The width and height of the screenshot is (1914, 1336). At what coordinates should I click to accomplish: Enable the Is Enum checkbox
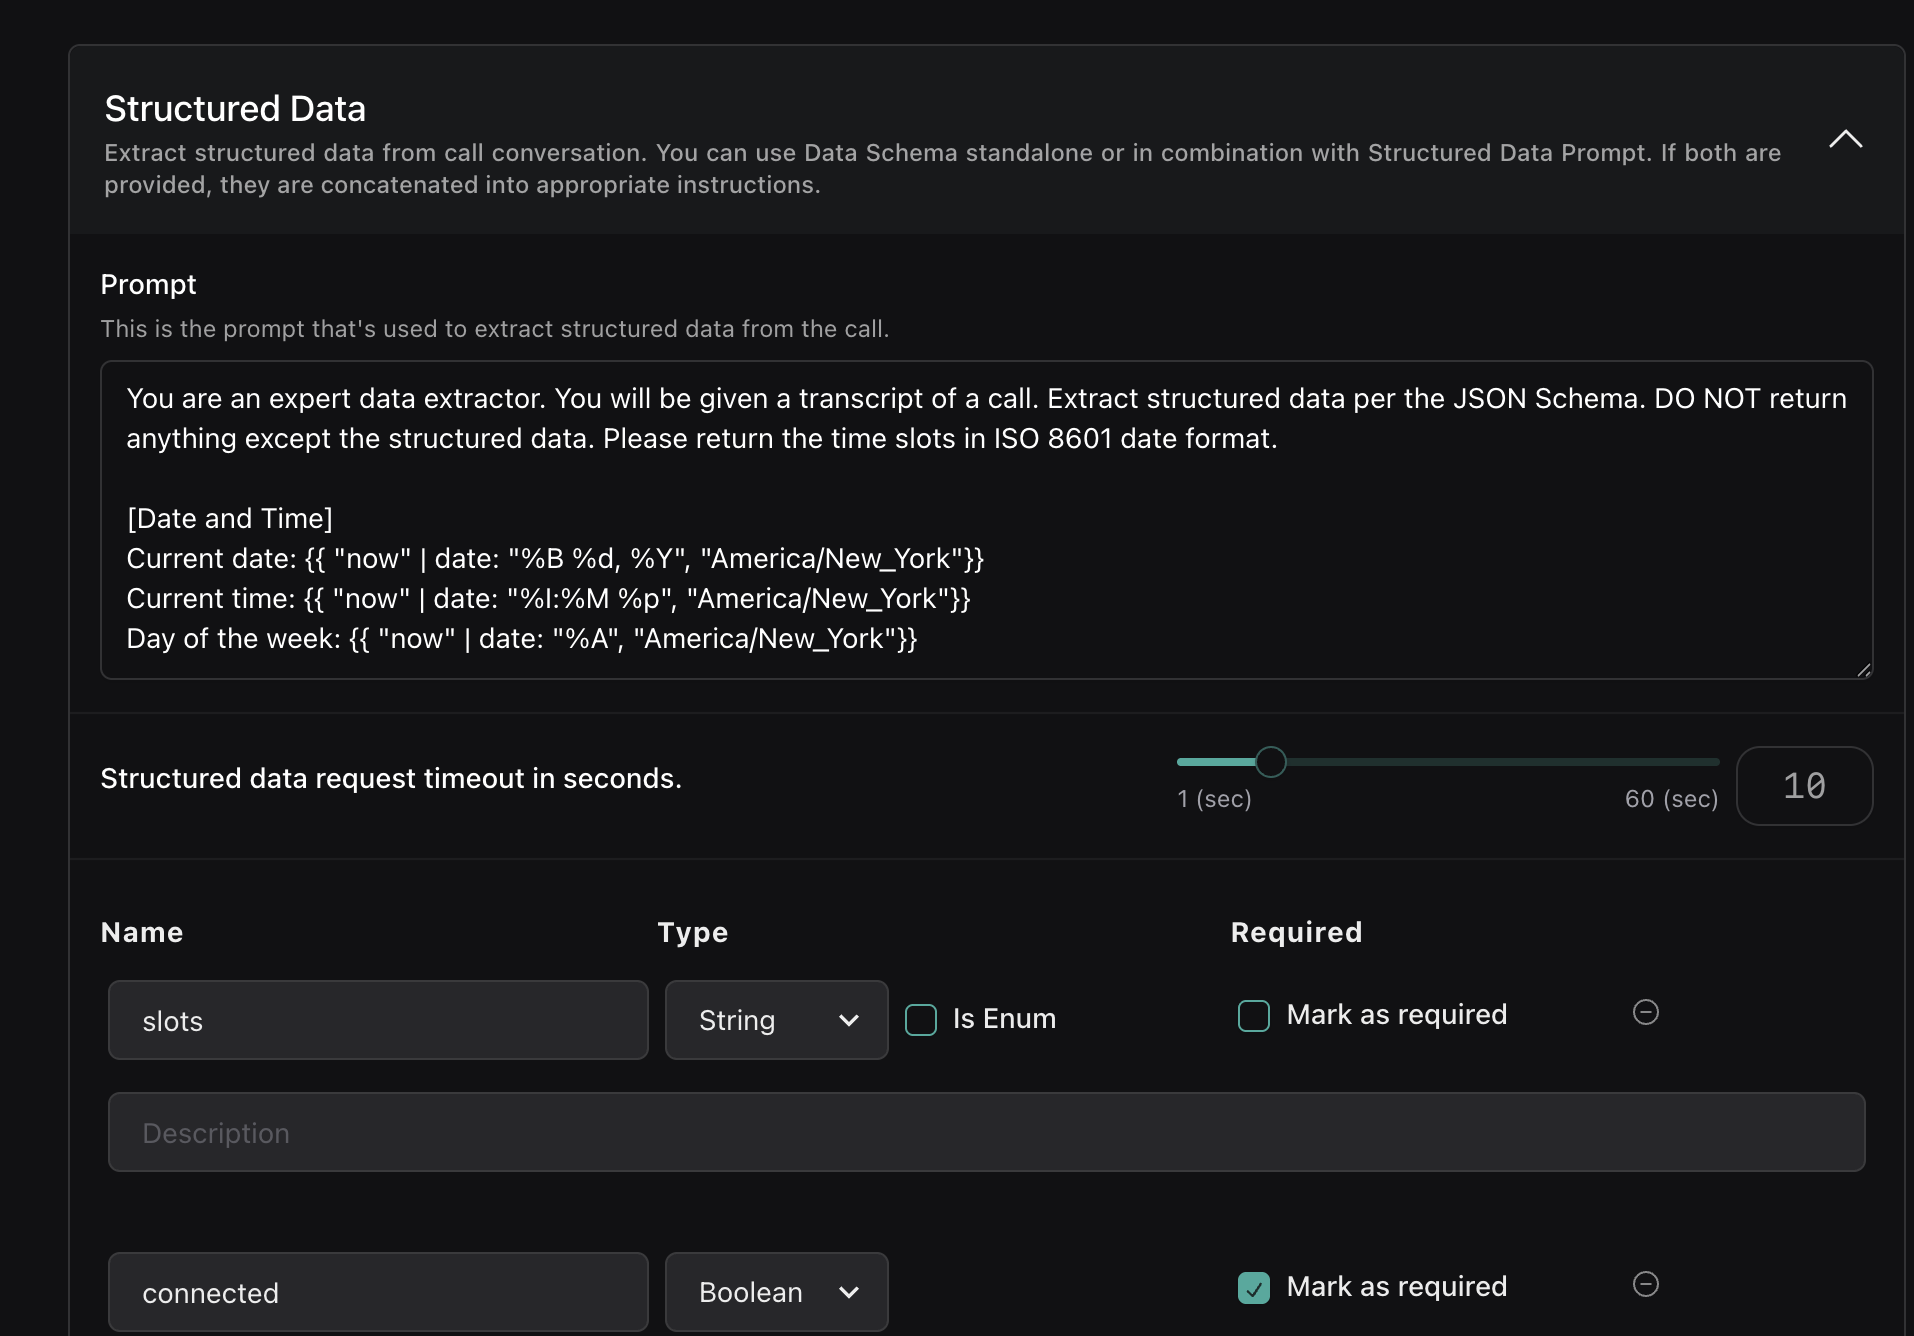point(921,1020)
